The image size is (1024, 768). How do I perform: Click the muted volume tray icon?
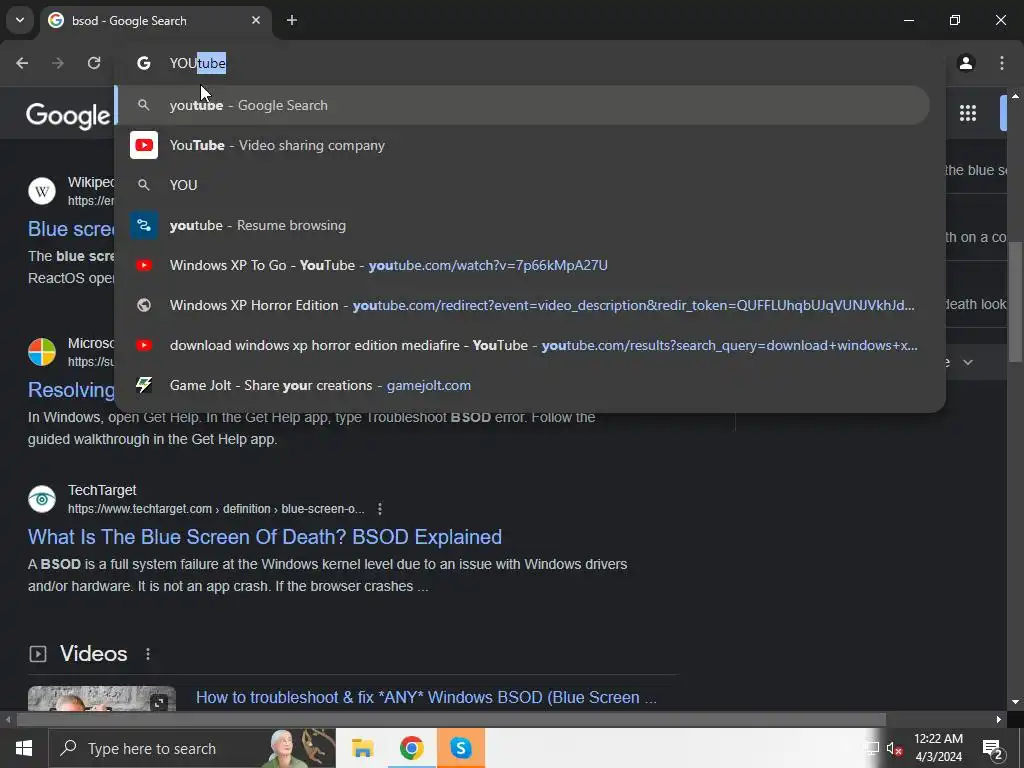pyautogui.click(x=894, y=749)
